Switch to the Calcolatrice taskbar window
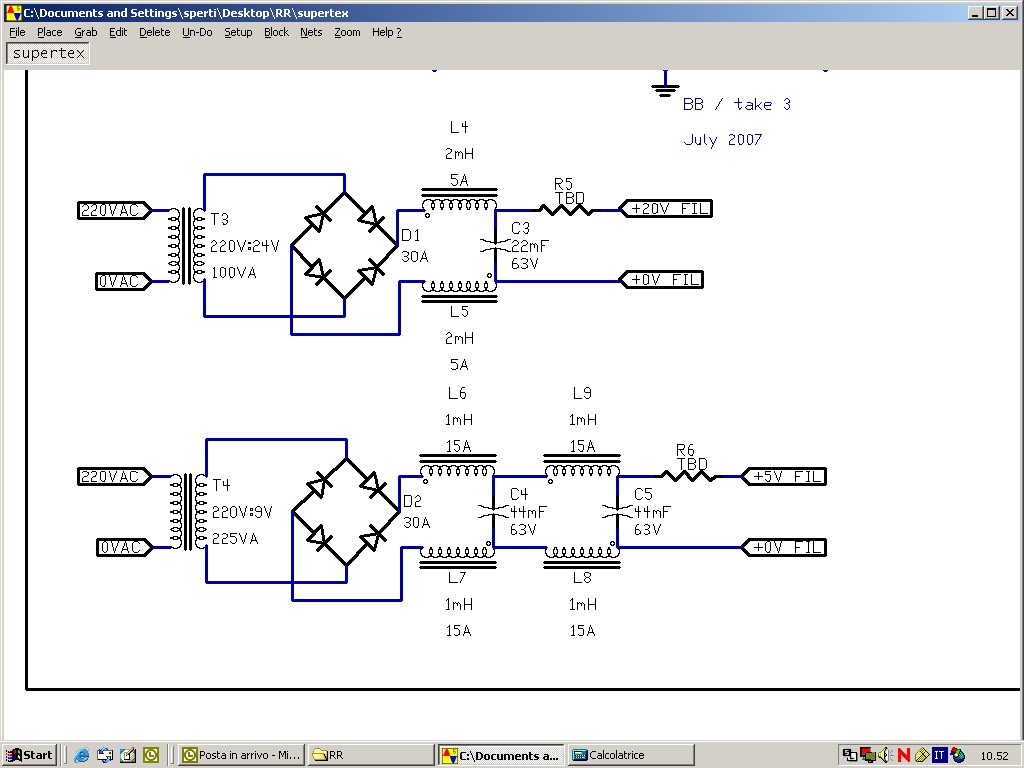1024x768 pixels. (x=630, y=755)
